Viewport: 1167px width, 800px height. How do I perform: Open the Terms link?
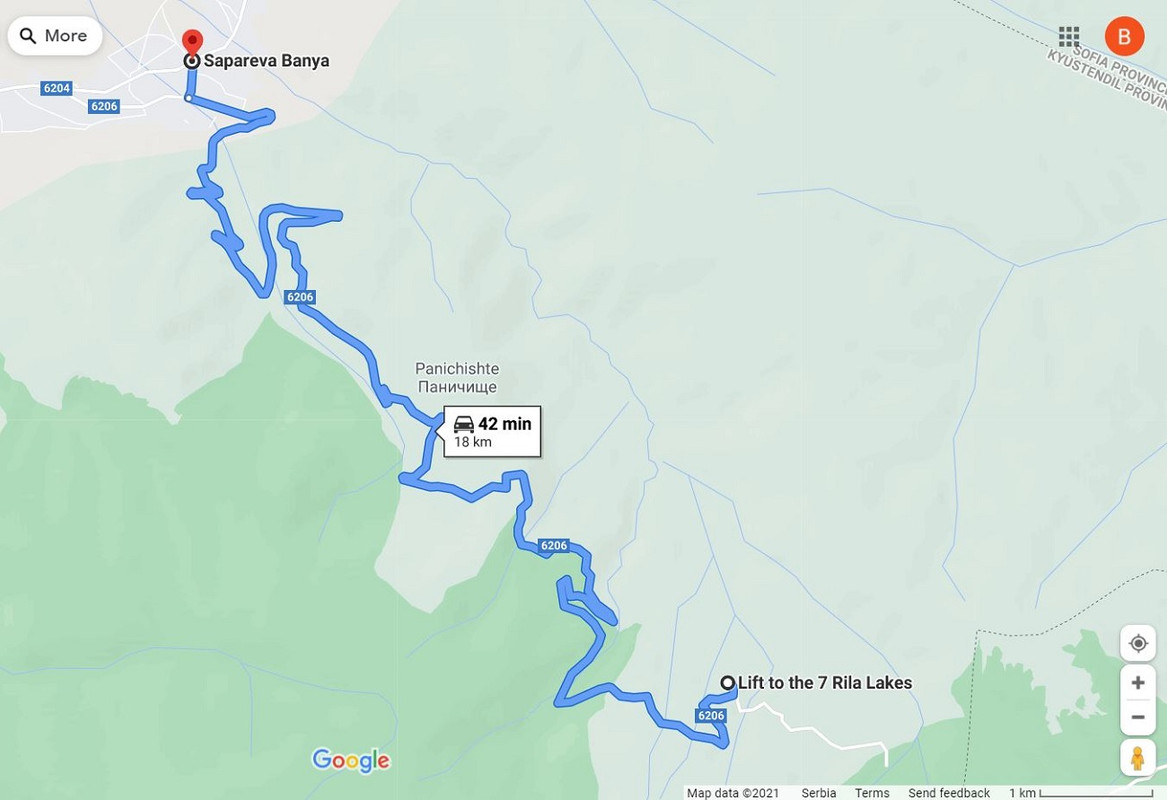click(x=872, y=793)
